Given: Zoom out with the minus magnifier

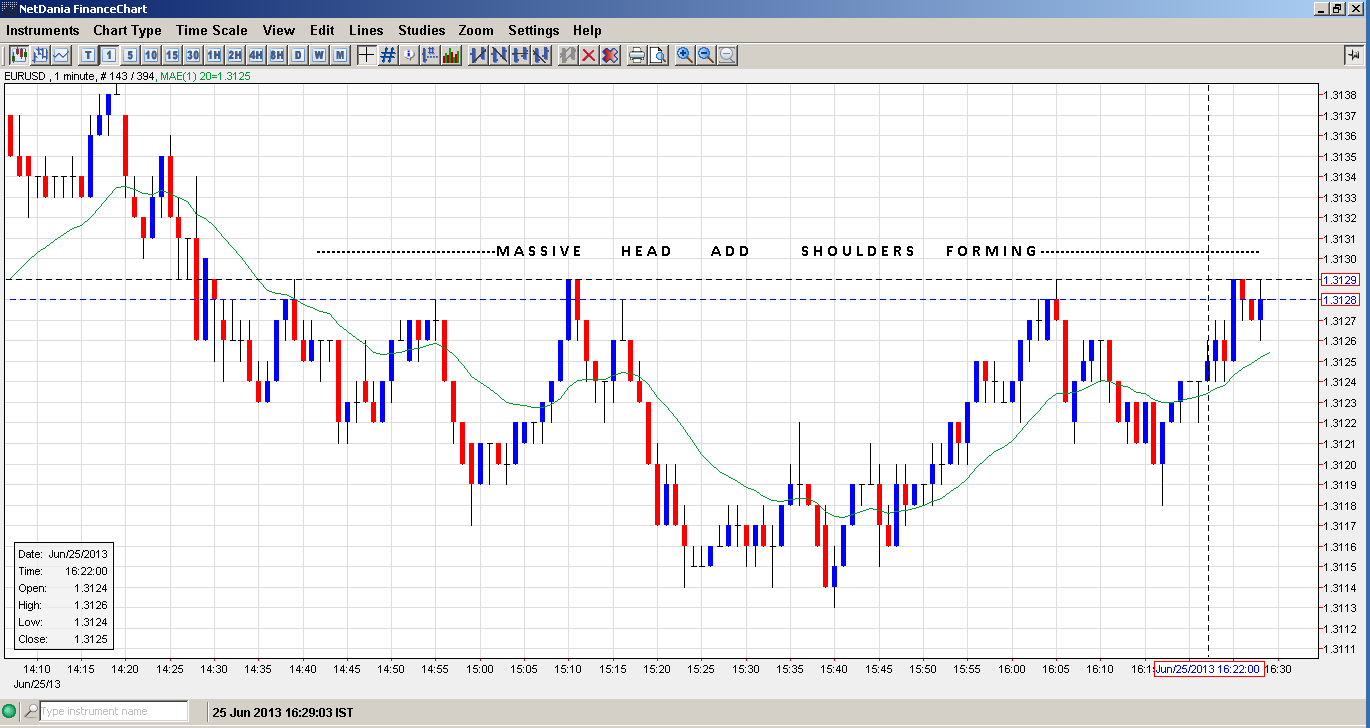Looking at the screenshot, I should coord(706,55).
